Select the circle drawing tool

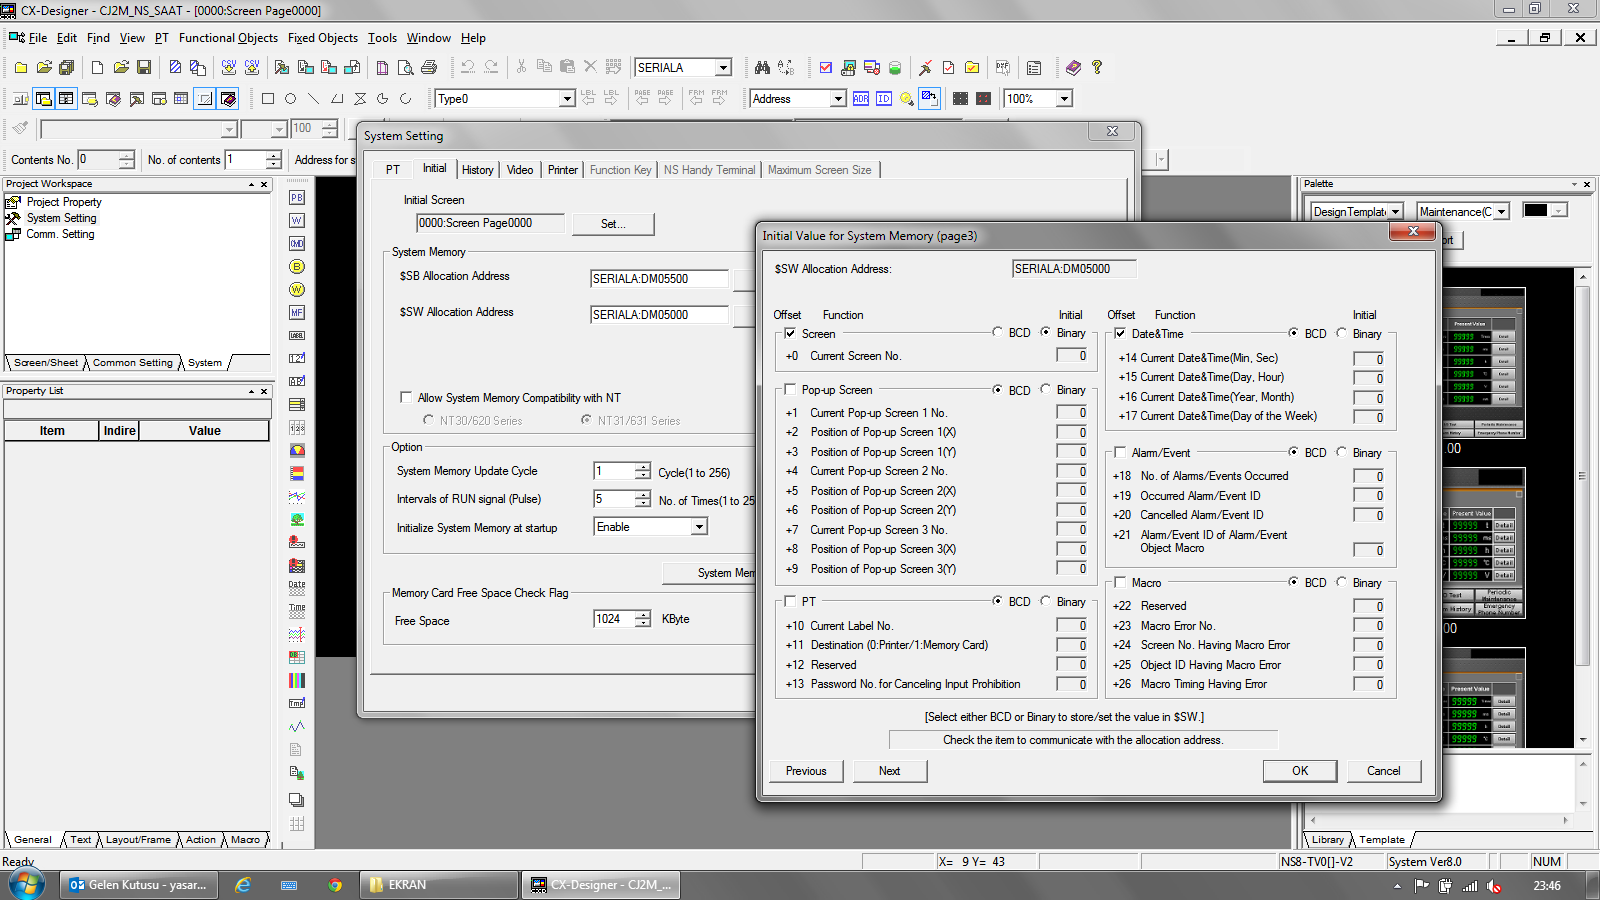tap(290, 98)
